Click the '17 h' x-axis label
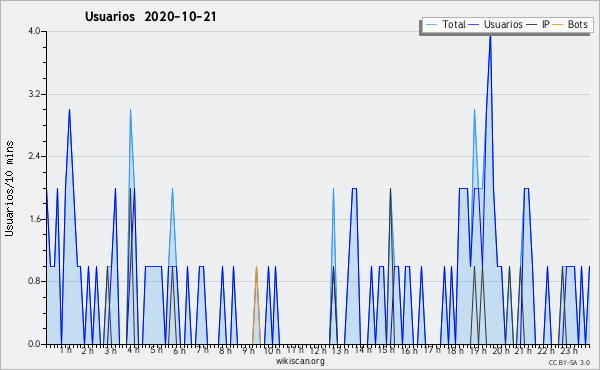This screenshot has width=600, height=370. pyautogui.click(x=432, y=350)
